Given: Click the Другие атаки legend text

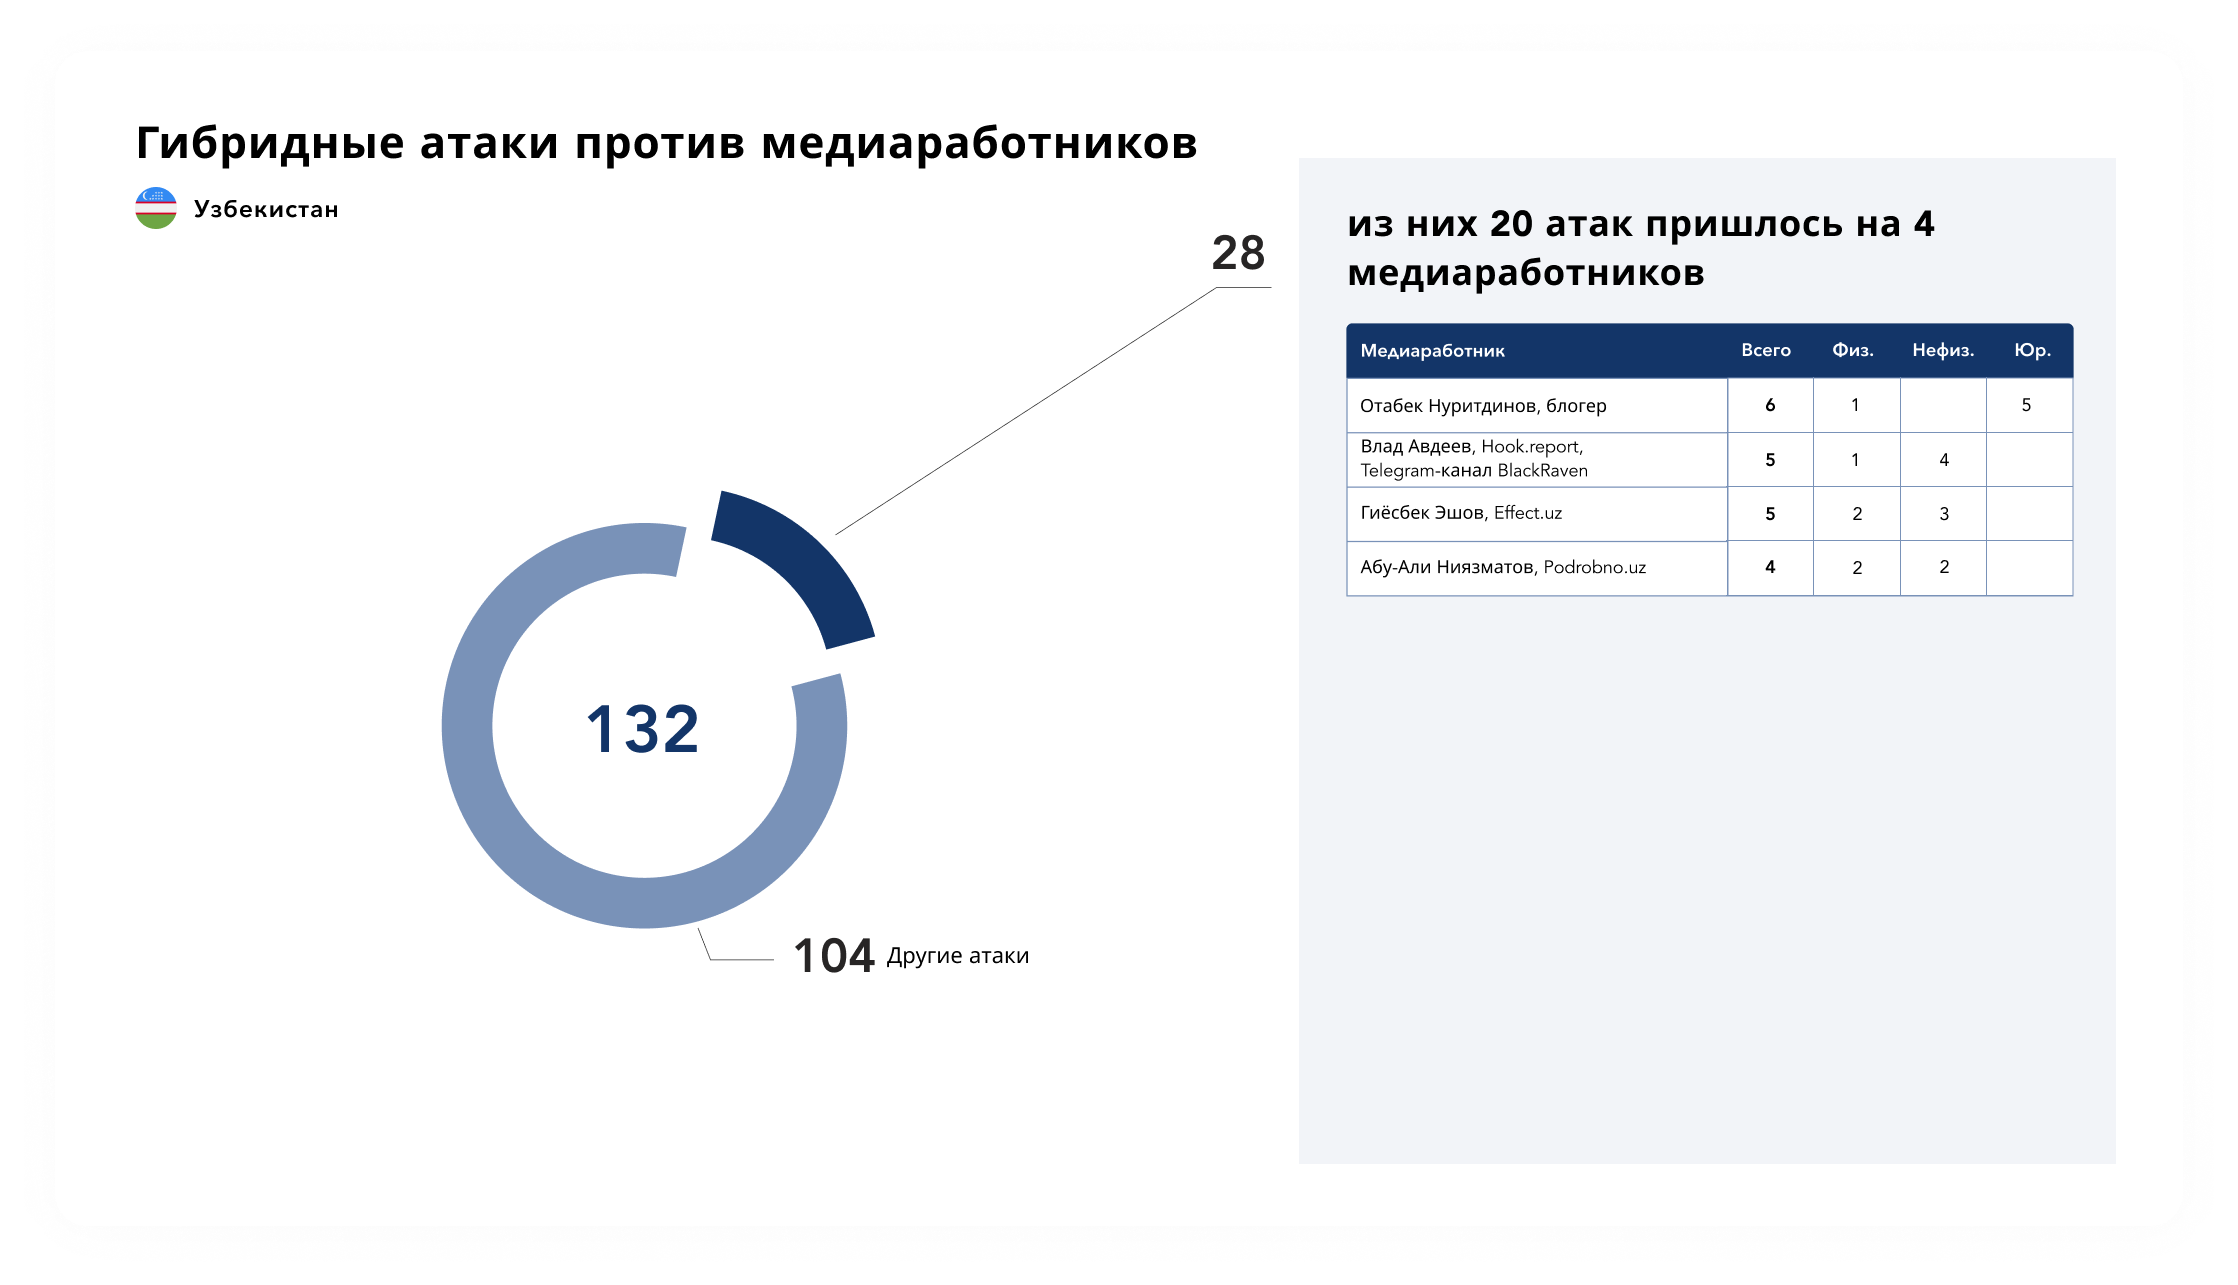Looking at the screenshot, I should 958,956.
